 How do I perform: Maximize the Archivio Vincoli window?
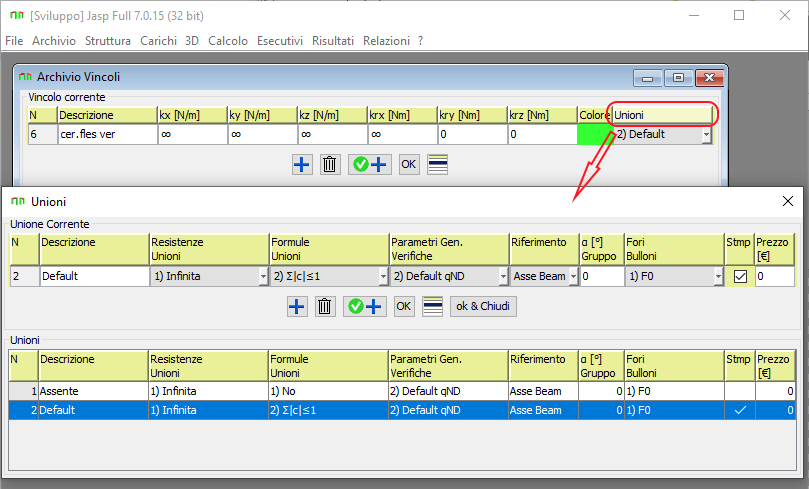[x=678, y=78]
